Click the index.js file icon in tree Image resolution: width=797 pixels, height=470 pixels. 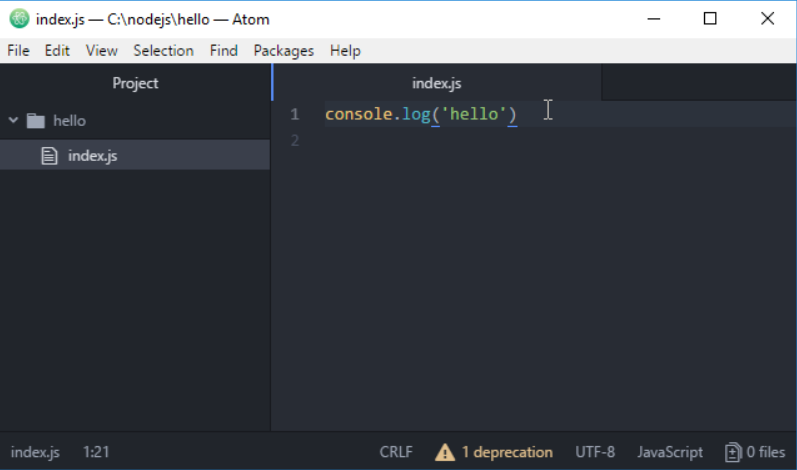point(49,155)
